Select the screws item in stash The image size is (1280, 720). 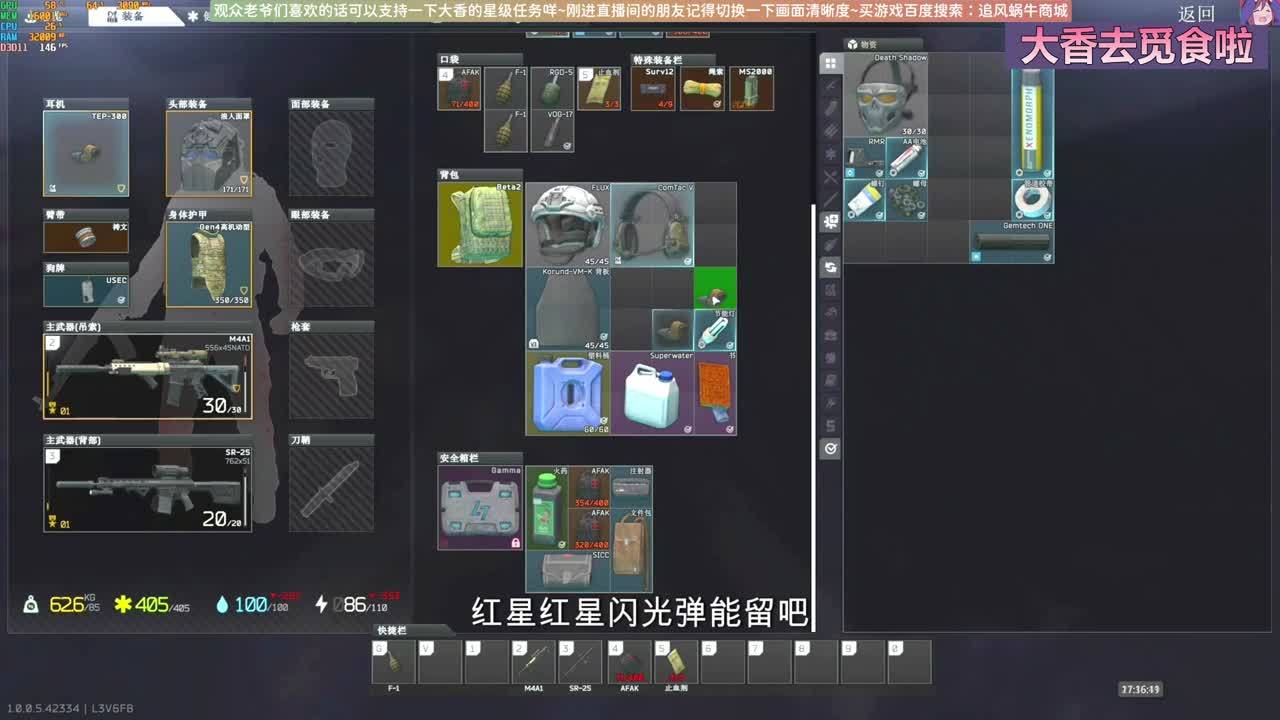point(865,200)
